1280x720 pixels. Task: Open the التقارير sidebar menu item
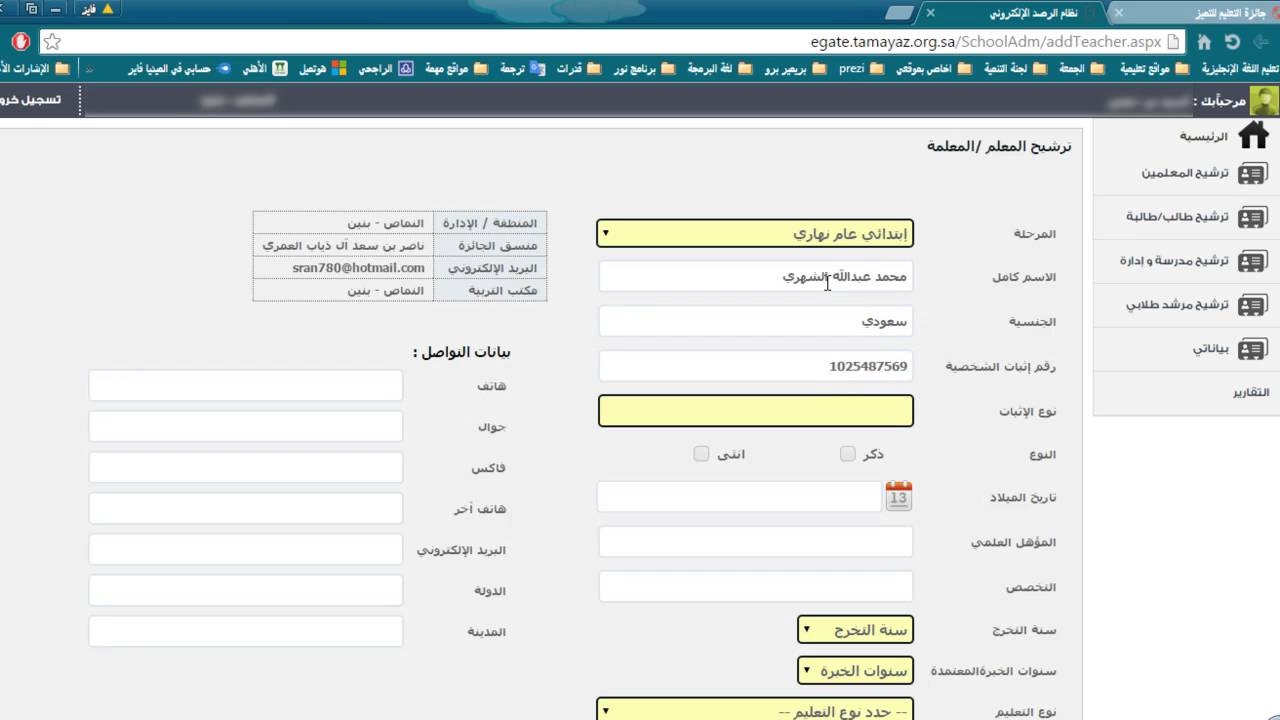click(x=1251, y=393)
